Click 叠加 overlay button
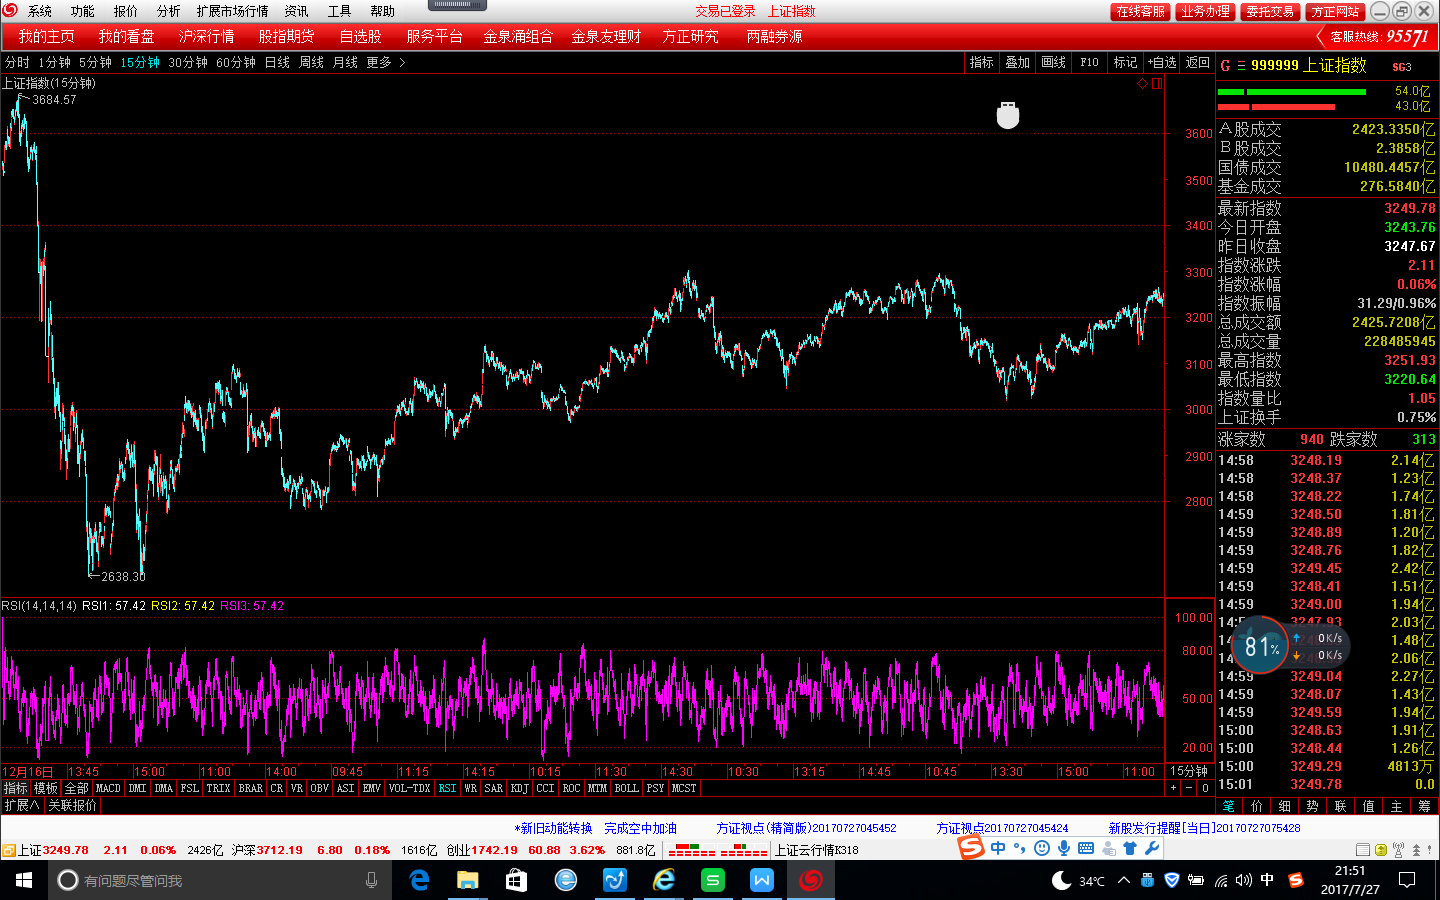Screen dimensions: 1440x900 pyautogui.click(x=1017, y=62)
